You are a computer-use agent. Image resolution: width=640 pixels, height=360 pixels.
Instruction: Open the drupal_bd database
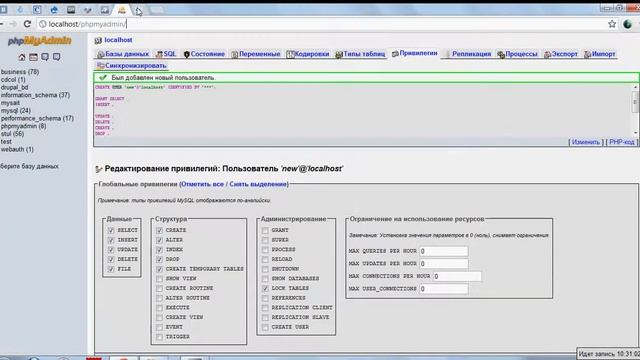click(x=14, y=87)
